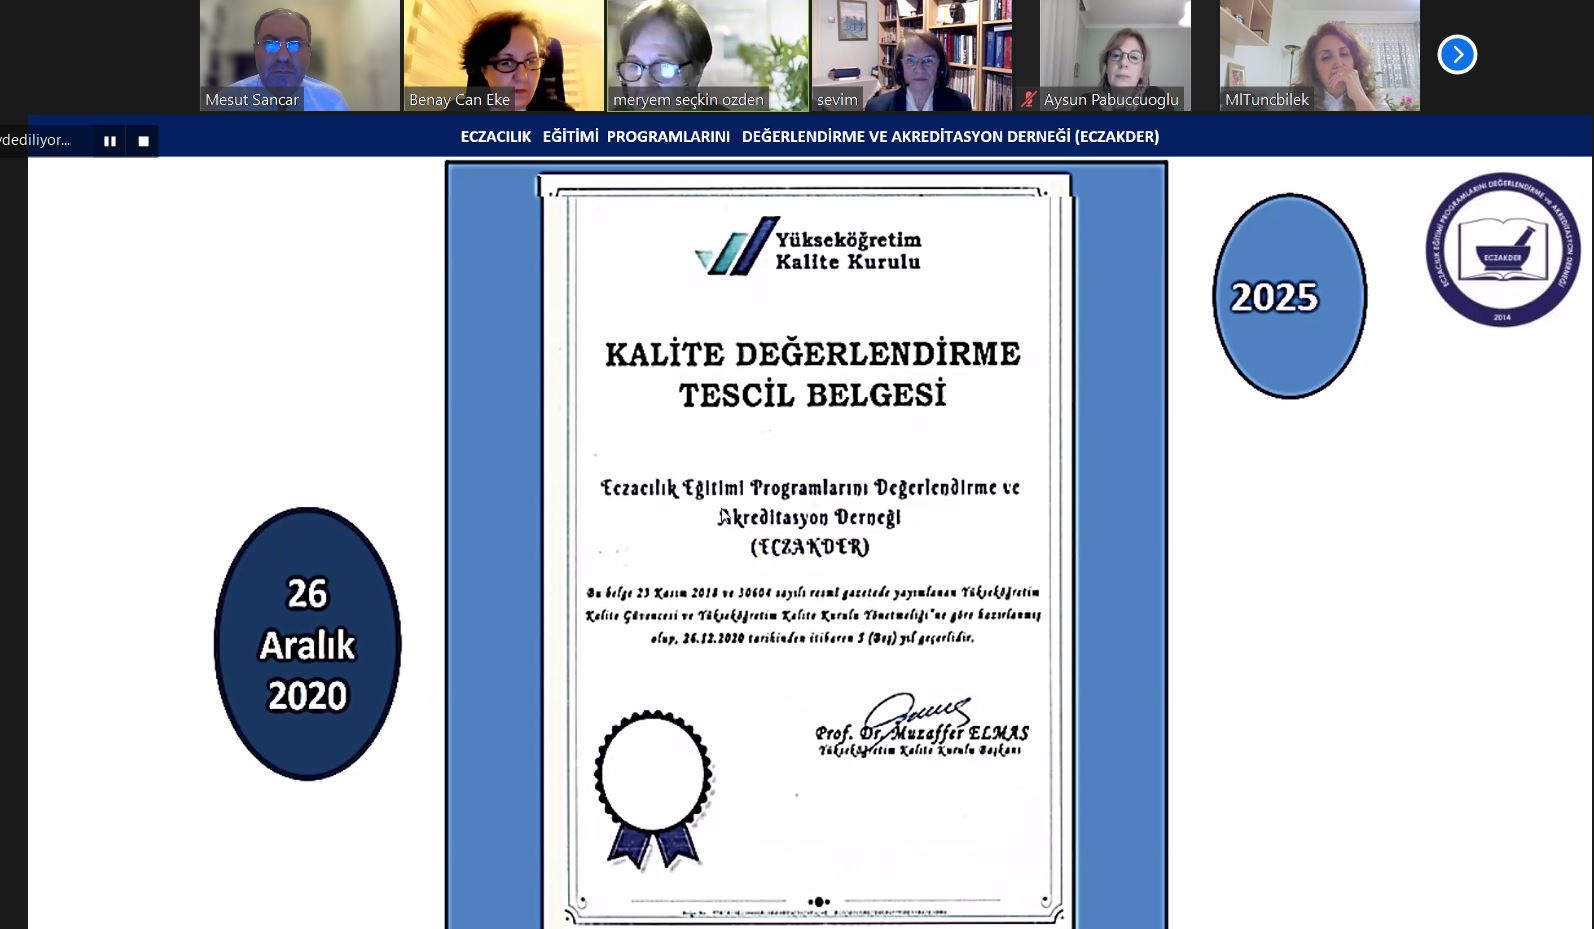1594x929 pixels.
Task: Click the Kalite Değerlendirme Tescil Belgesi heading
Action: 812,374
